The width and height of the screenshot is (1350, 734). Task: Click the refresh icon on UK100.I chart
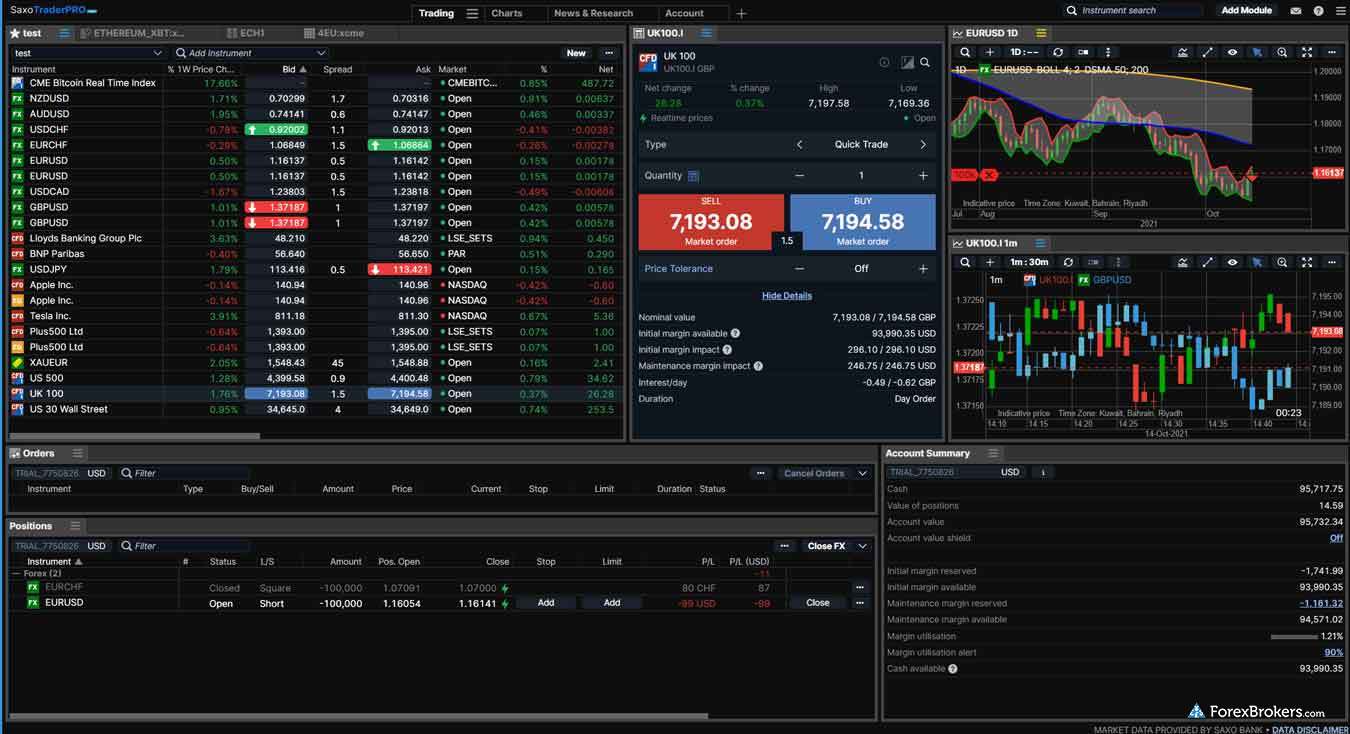[1068, 262]
